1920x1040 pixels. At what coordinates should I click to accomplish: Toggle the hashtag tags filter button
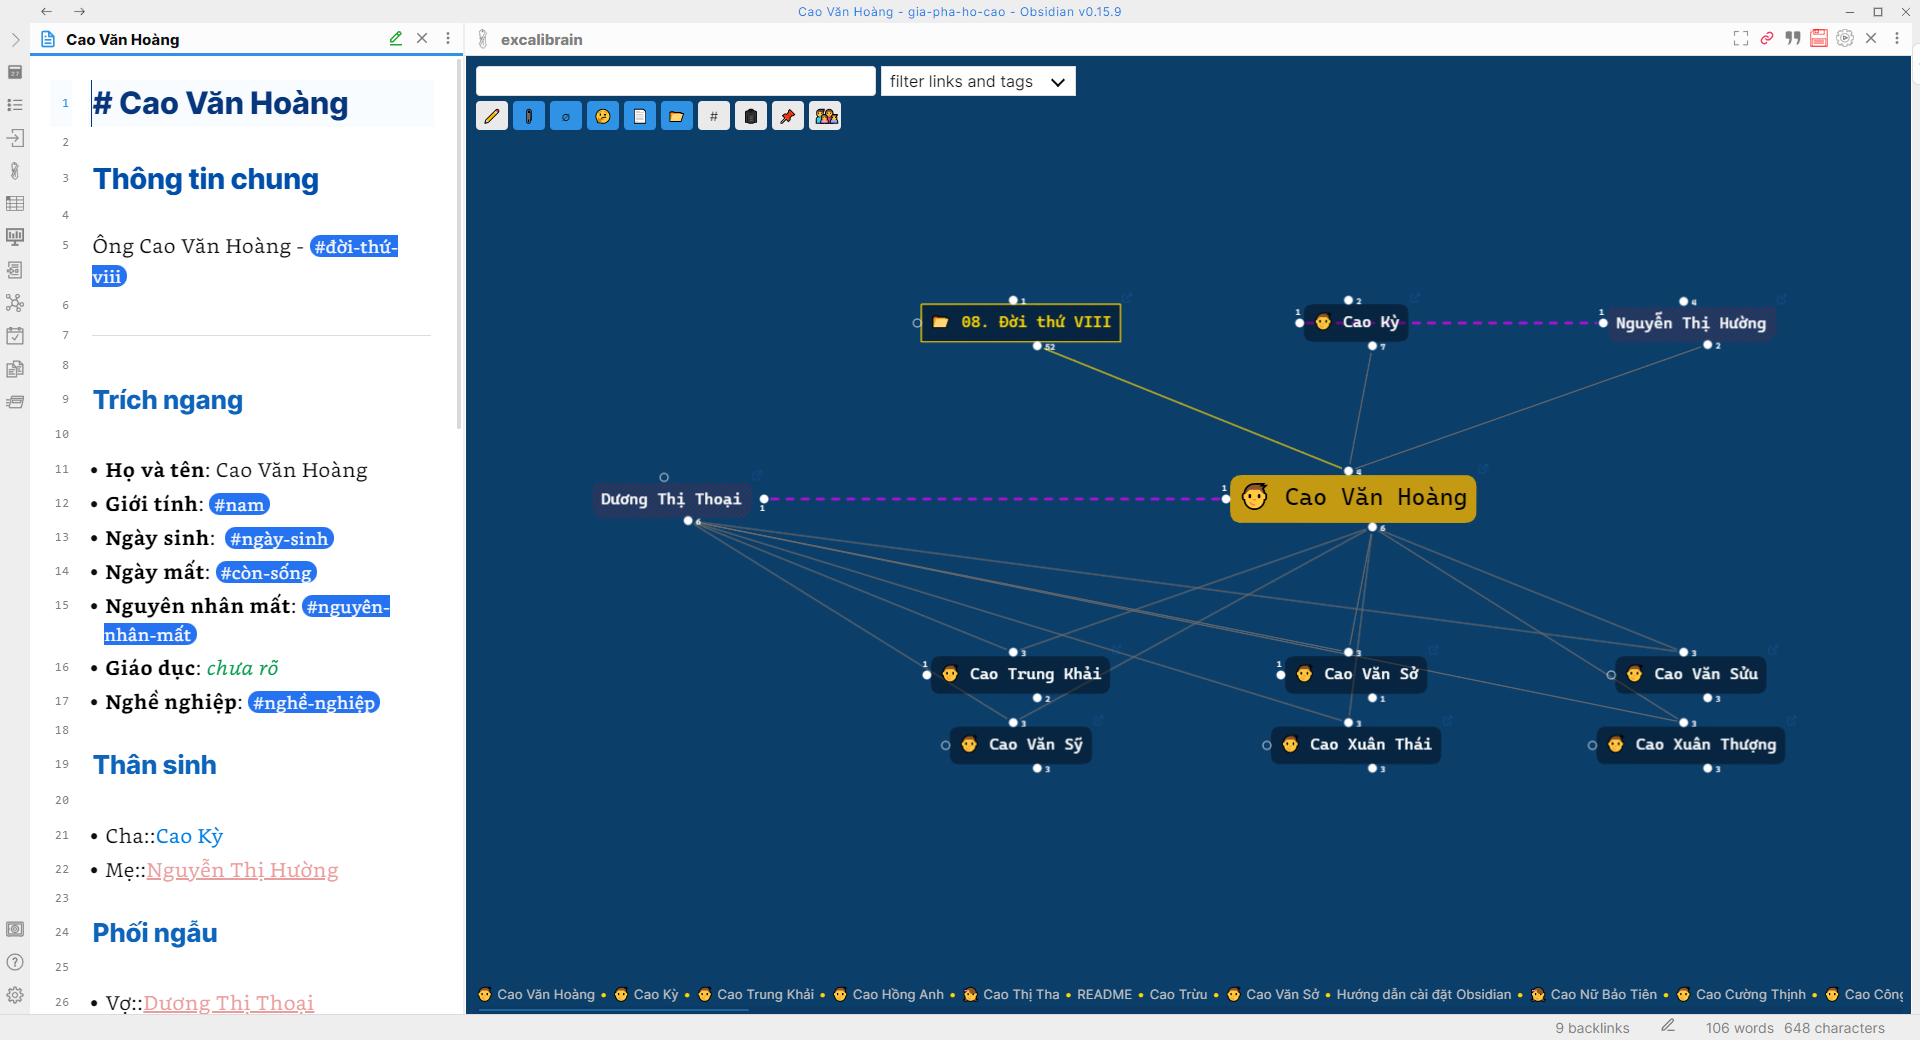tap(713, 115)
